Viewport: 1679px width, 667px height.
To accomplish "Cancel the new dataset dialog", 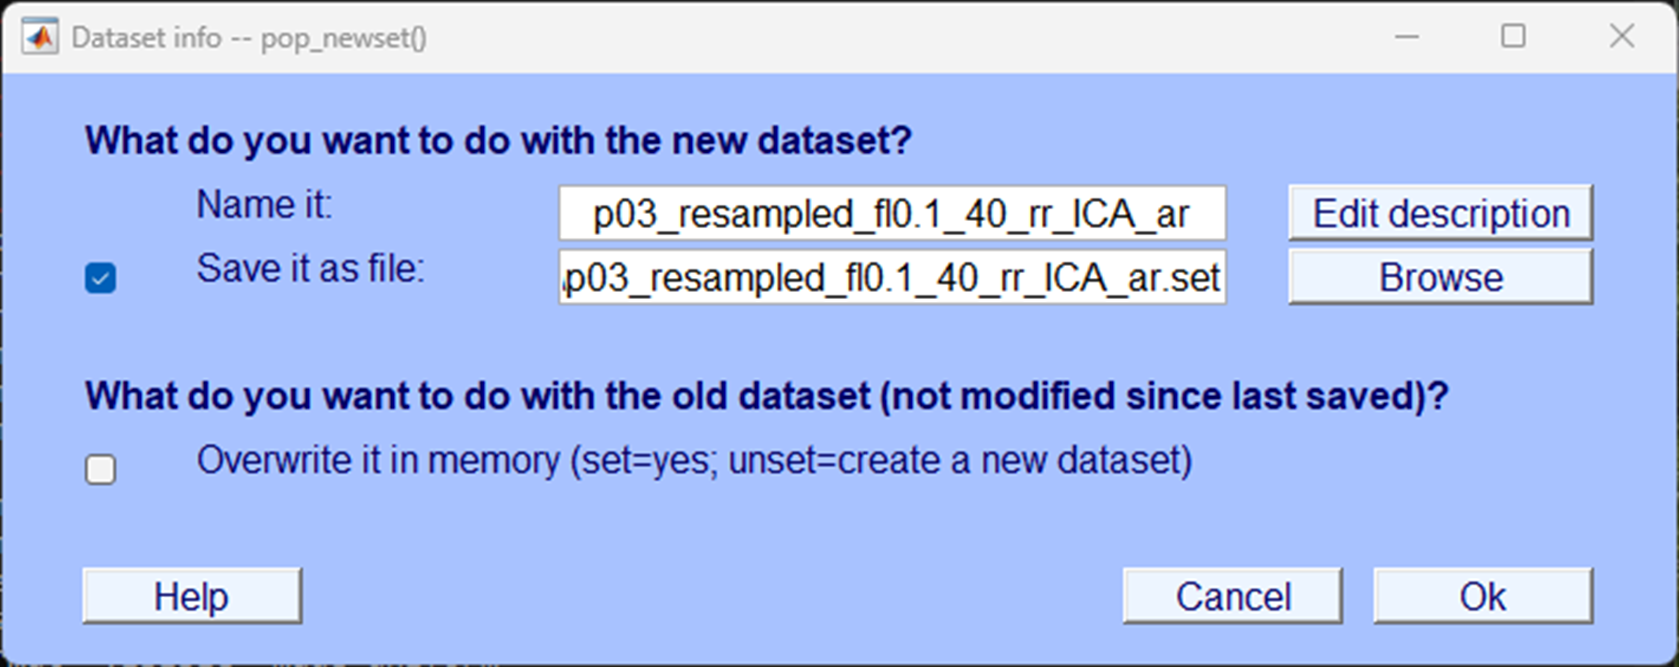I will point(1232,596).
